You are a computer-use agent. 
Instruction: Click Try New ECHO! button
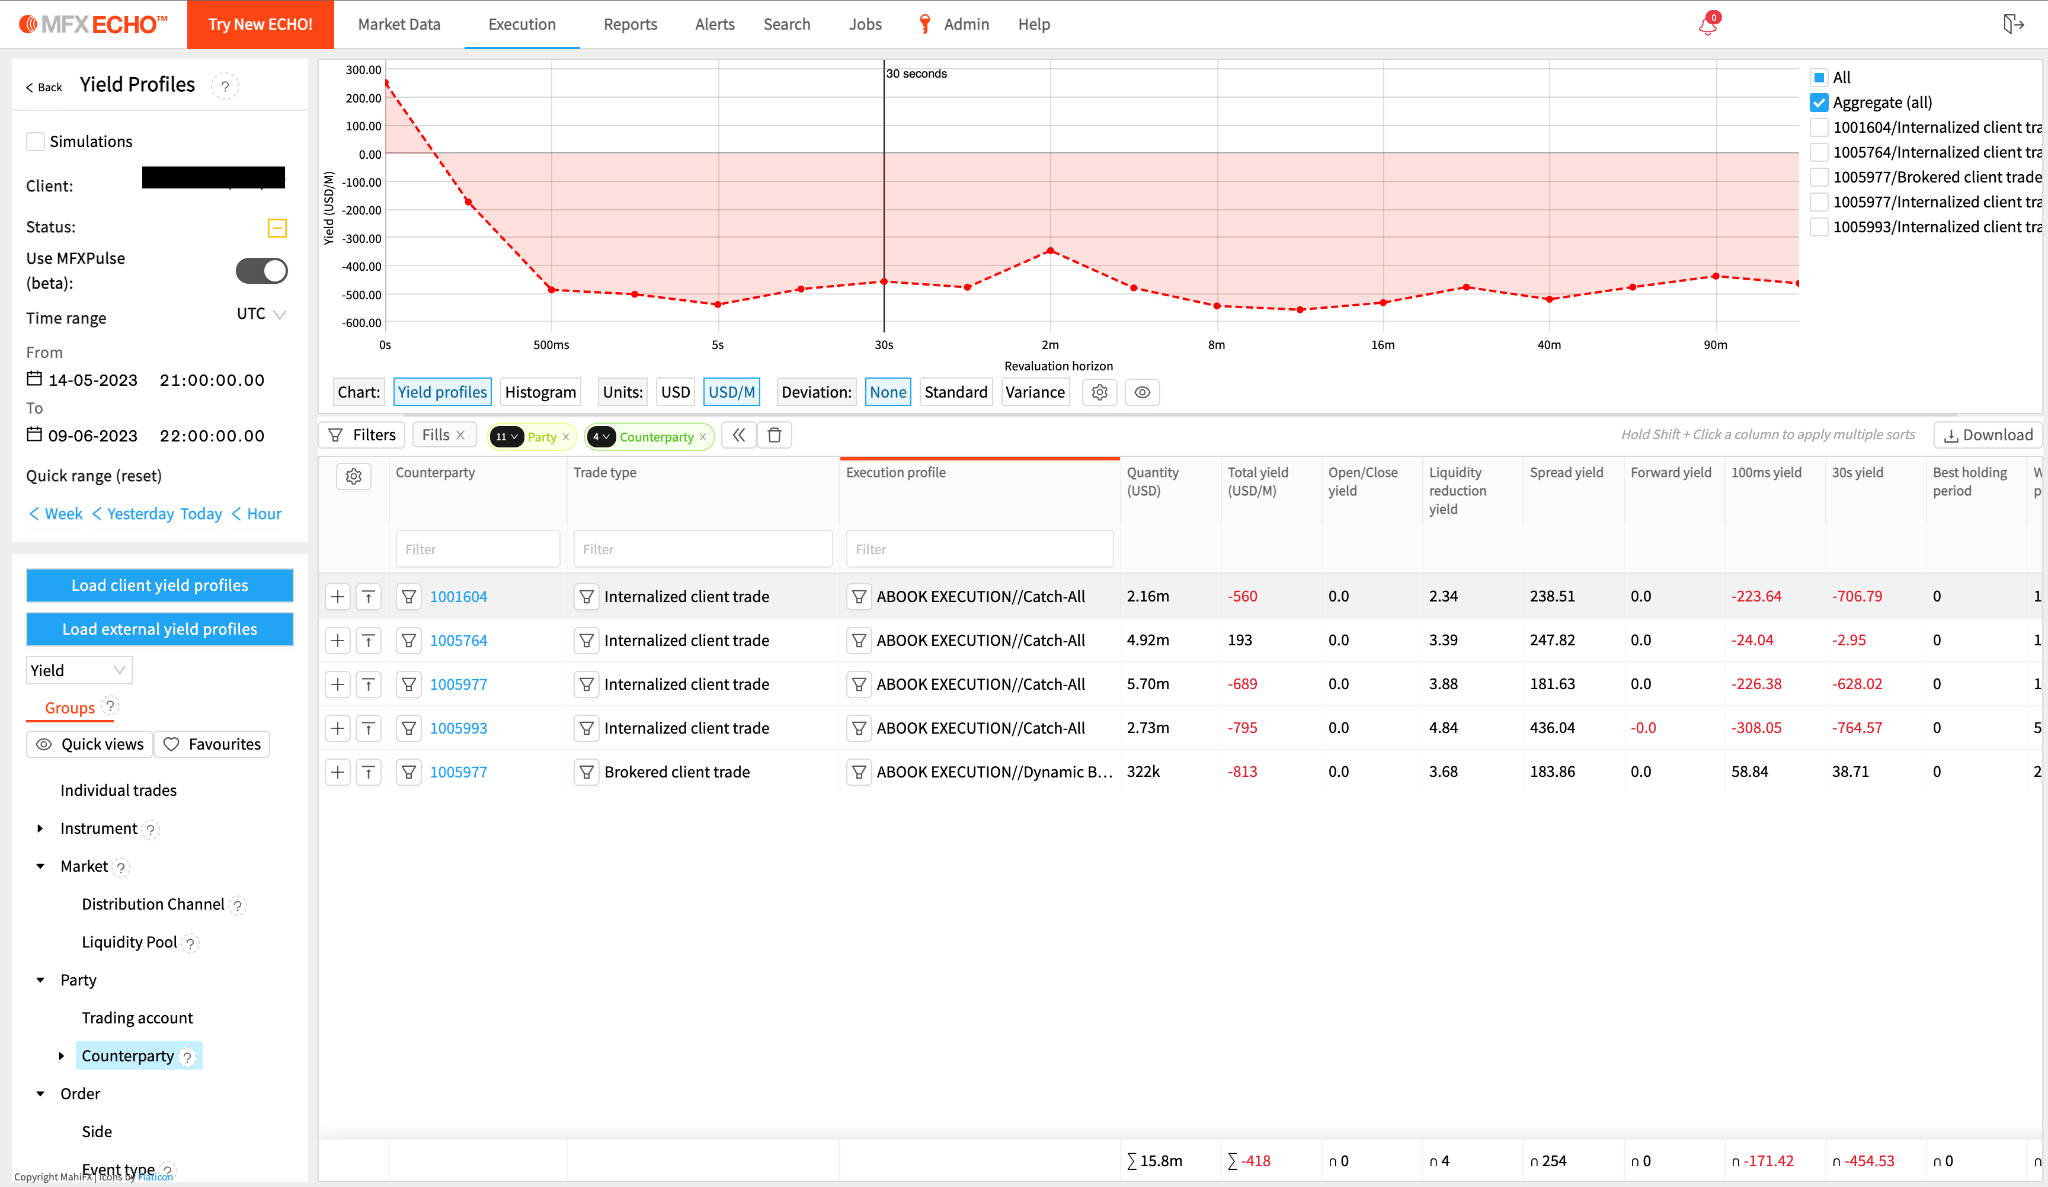tap(260, 25)
